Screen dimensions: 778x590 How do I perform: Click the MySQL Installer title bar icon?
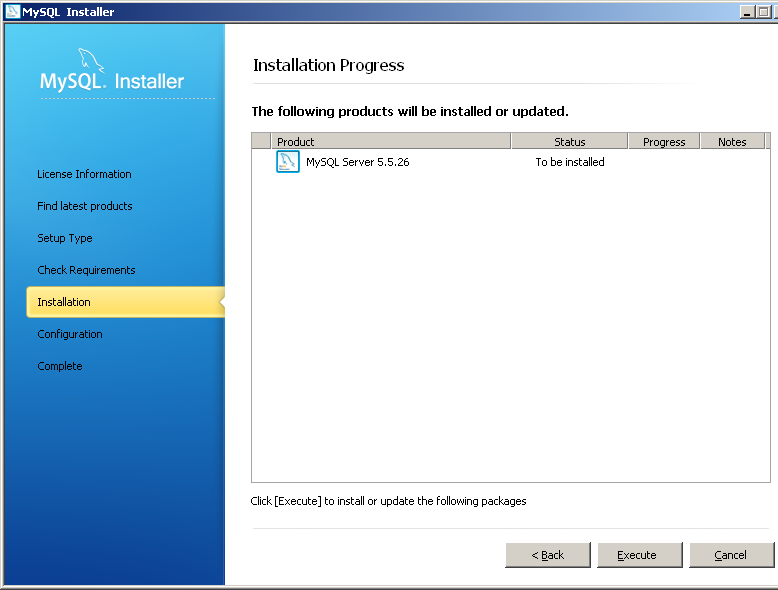pyautogui.click(x=12, y=11)
